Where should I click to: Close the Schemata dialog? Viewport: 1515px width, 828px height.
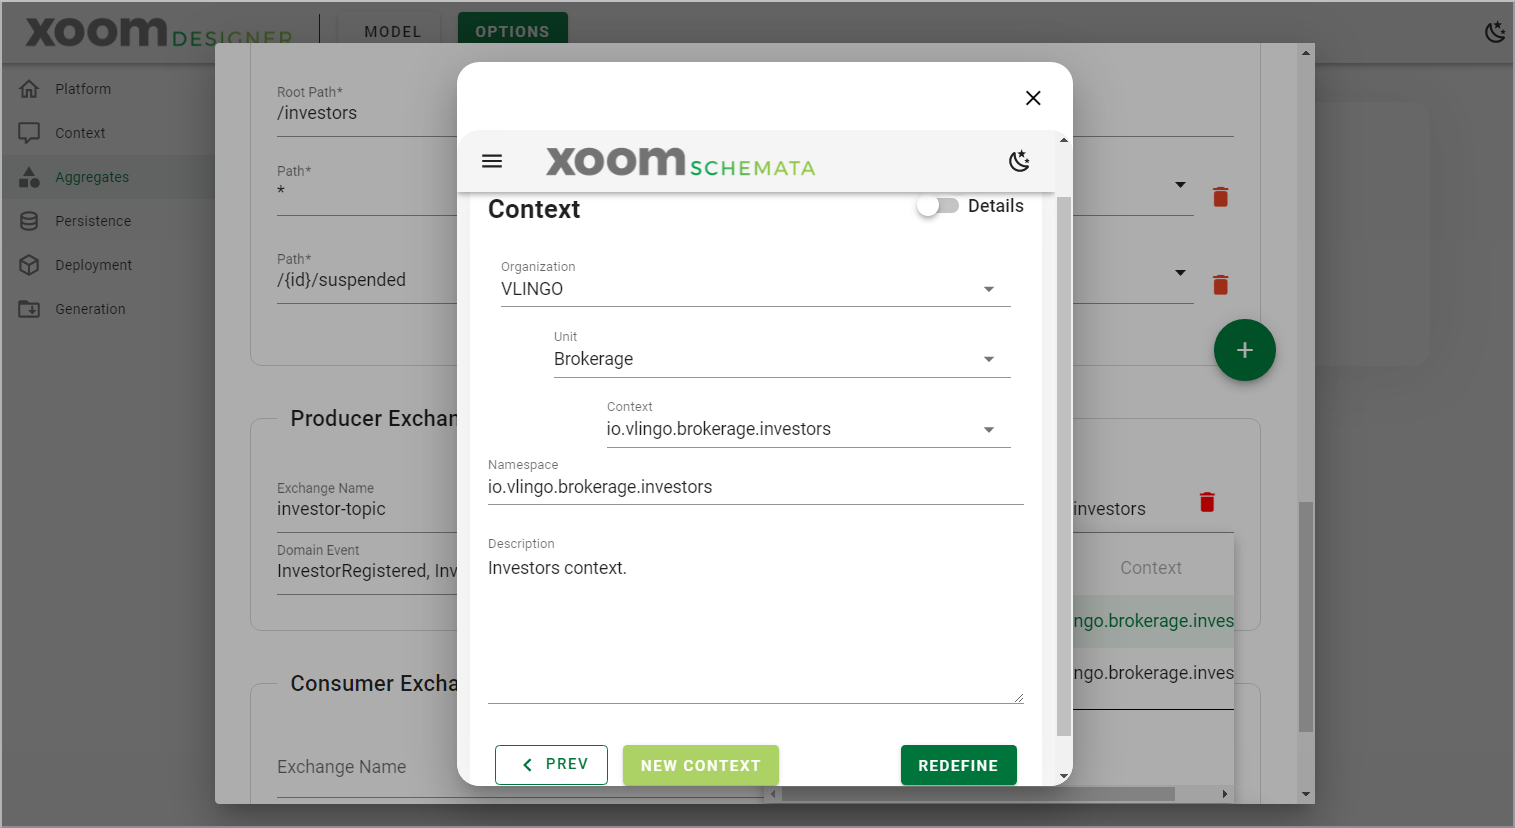point(1033,98)
